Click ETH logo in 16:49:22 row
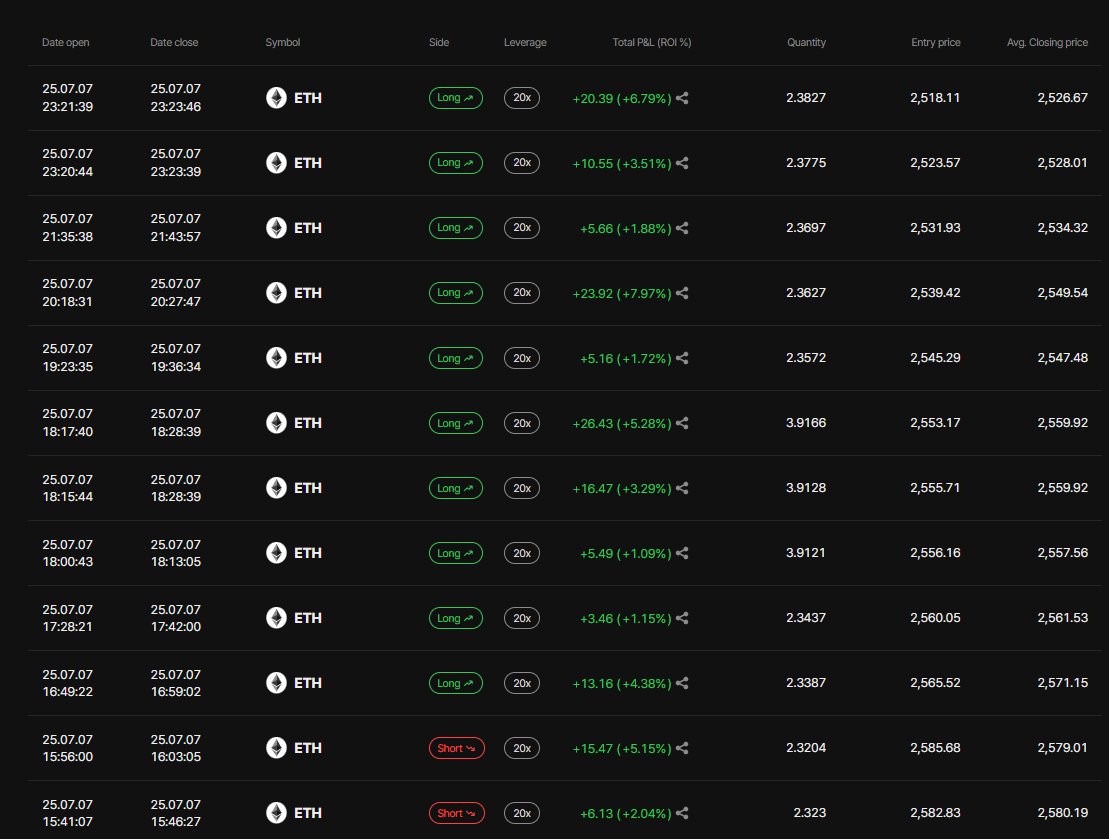Screen dimensions: 1109x839 pyautogui.click(x=276, y=683)
